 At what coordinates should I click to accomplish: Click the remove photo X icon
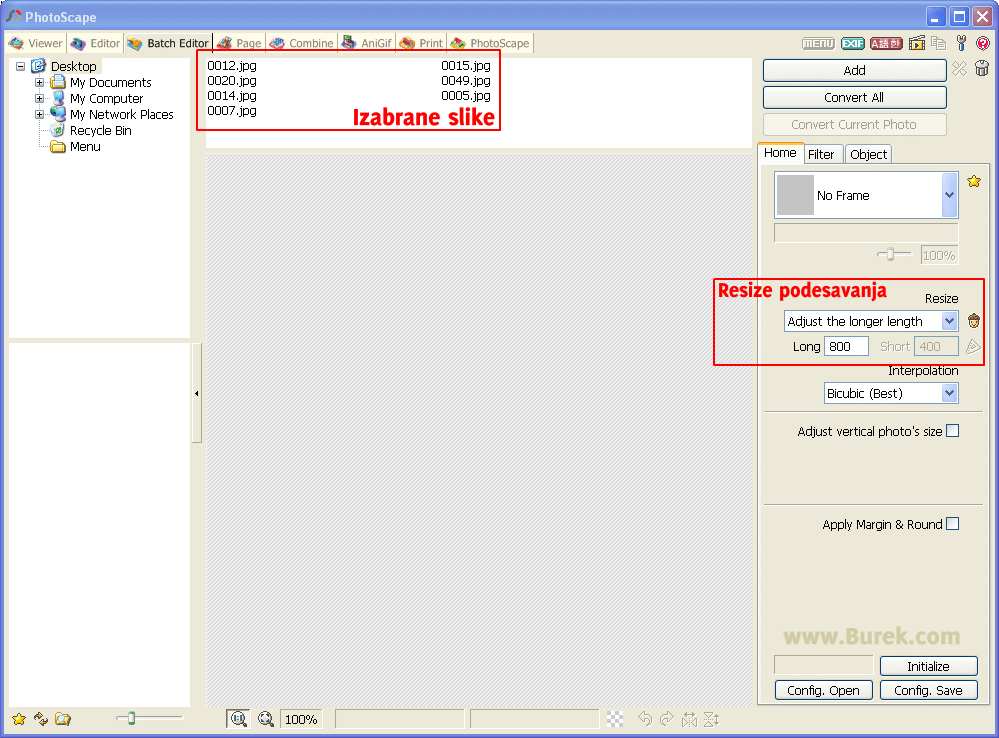(959, 69)
